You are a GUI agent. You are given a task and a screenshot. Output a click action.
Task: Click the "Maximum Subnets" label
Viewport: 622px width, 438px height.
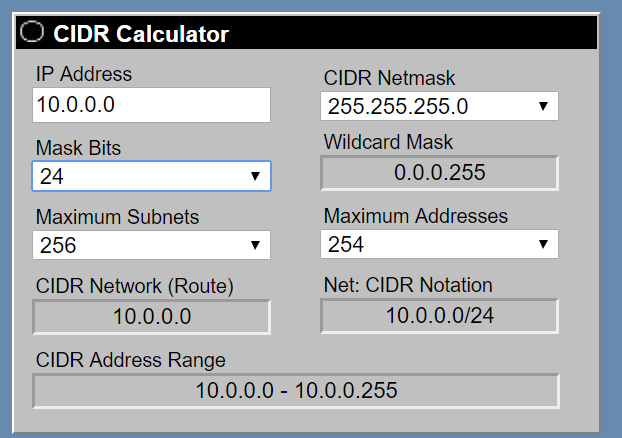click(117, 216)
